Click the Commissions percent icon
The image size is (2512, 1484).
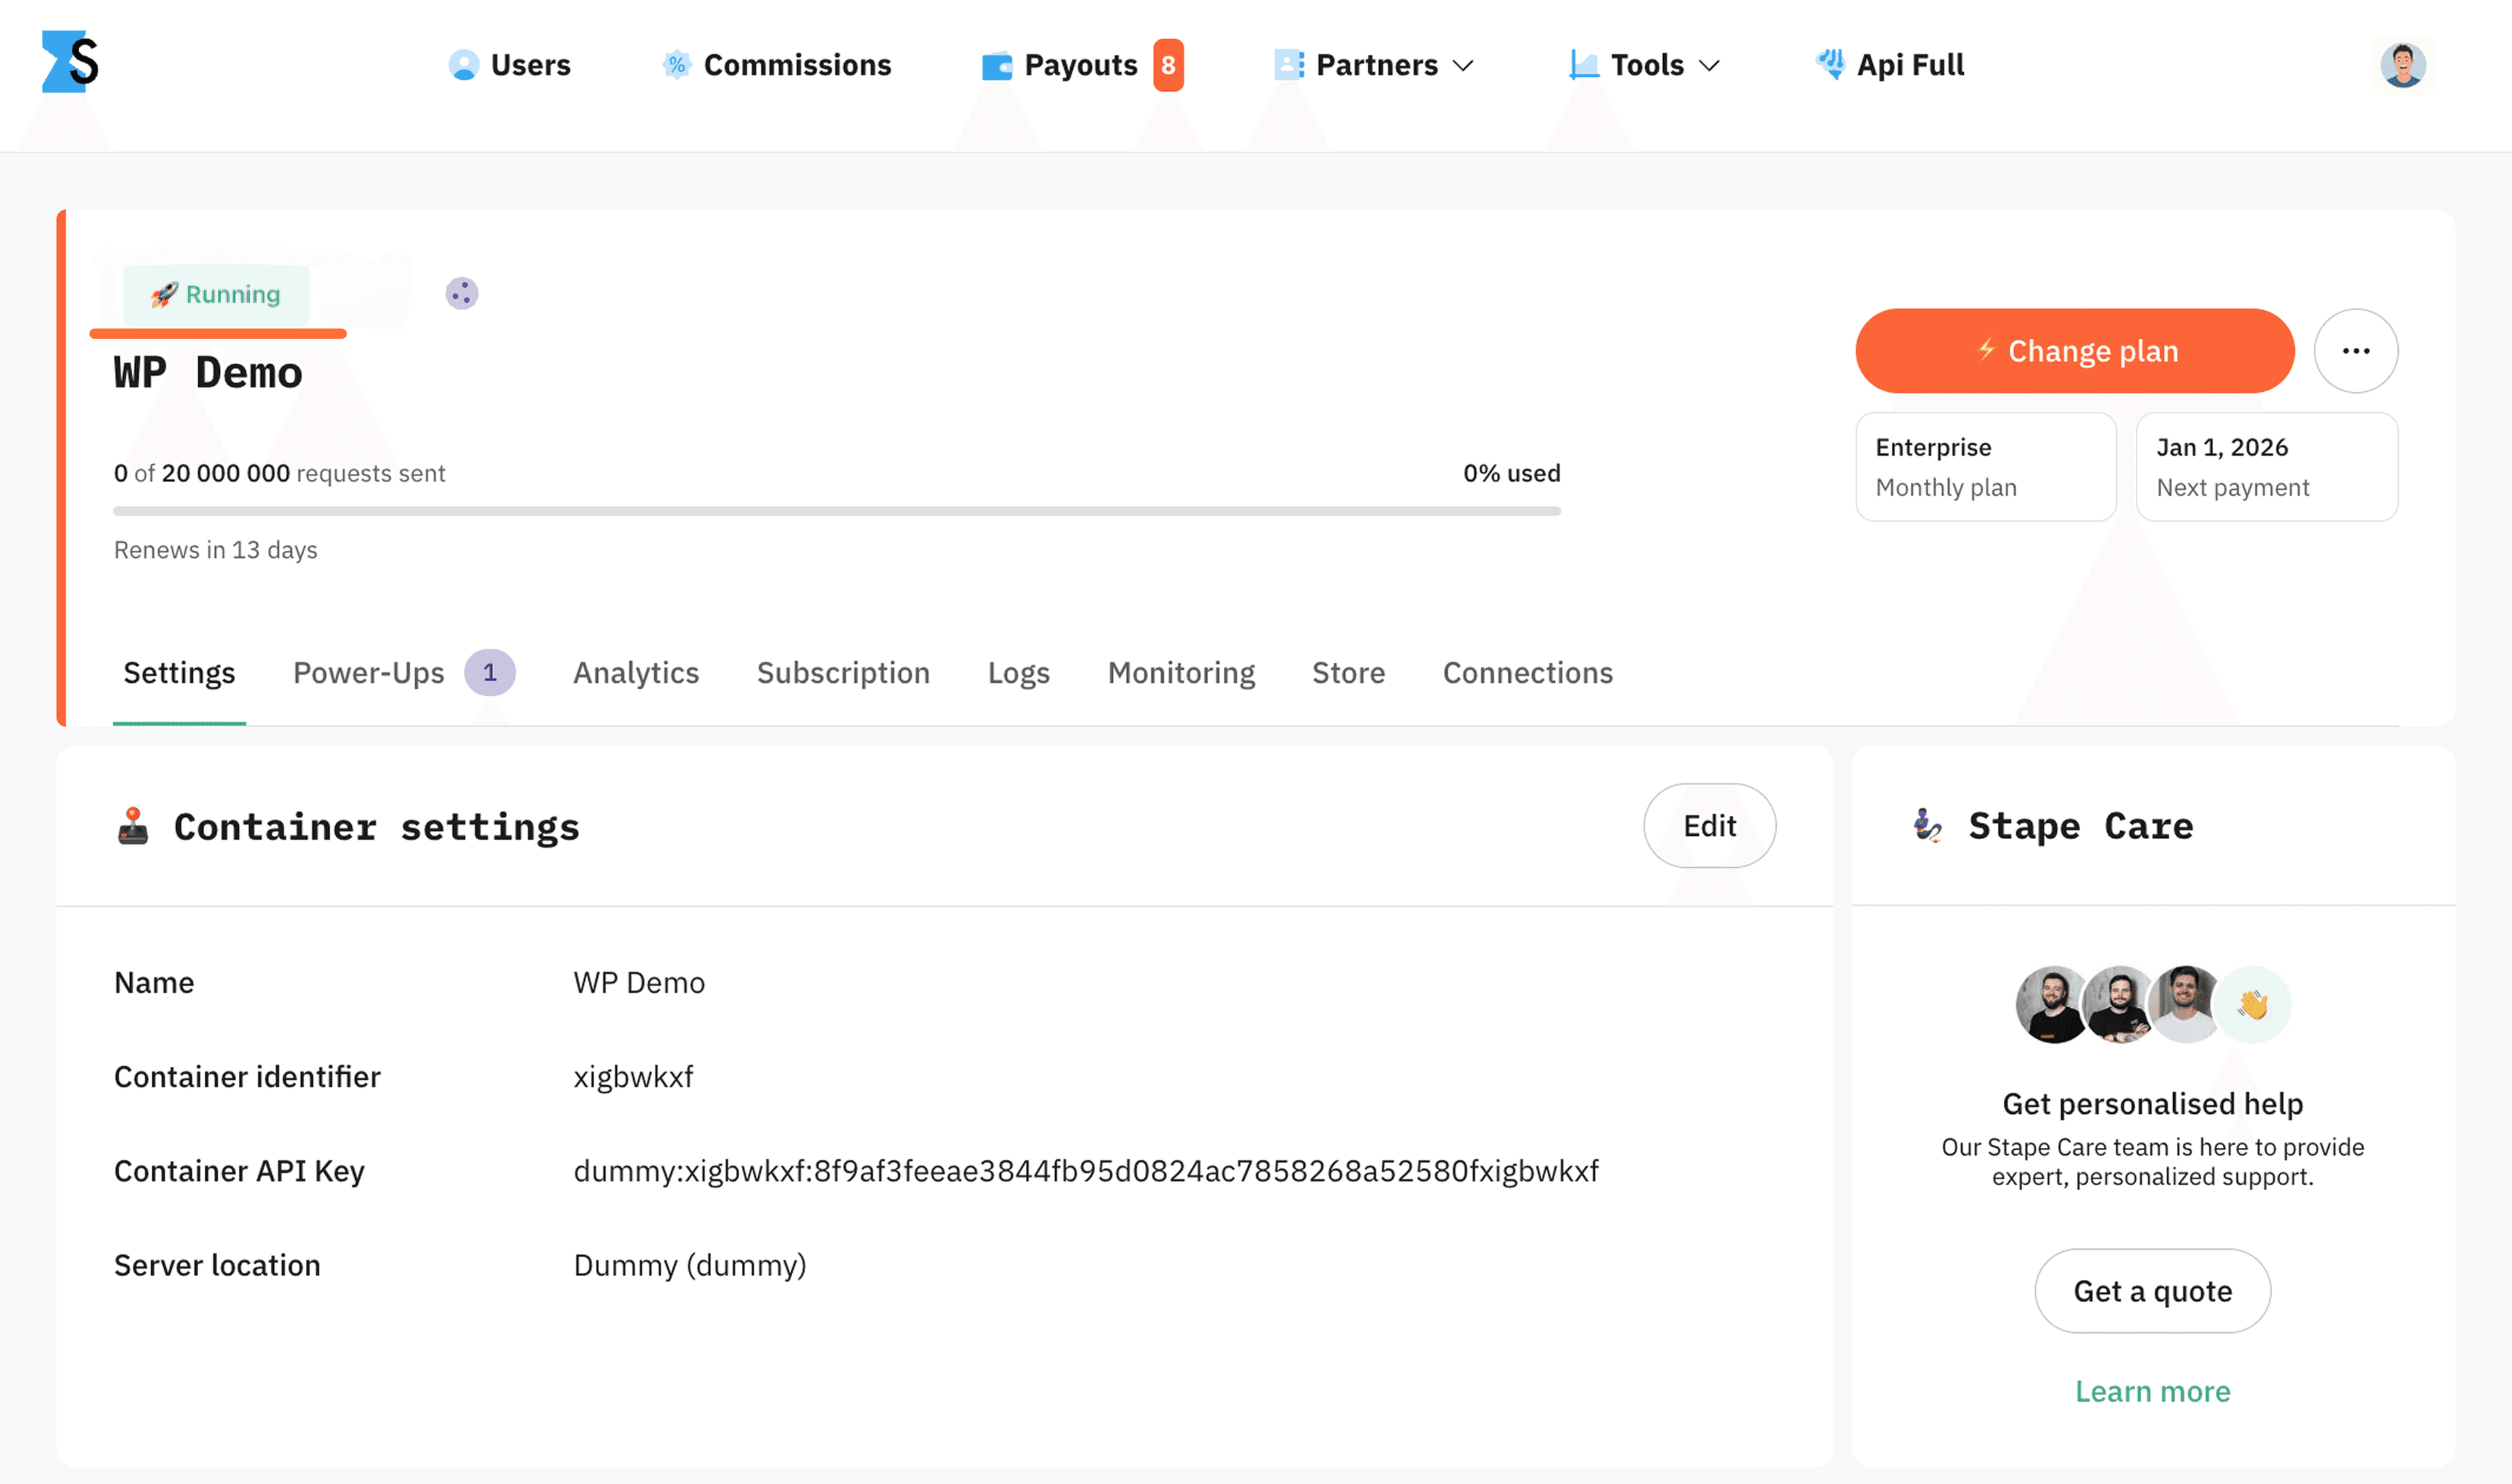coord(677,65)
